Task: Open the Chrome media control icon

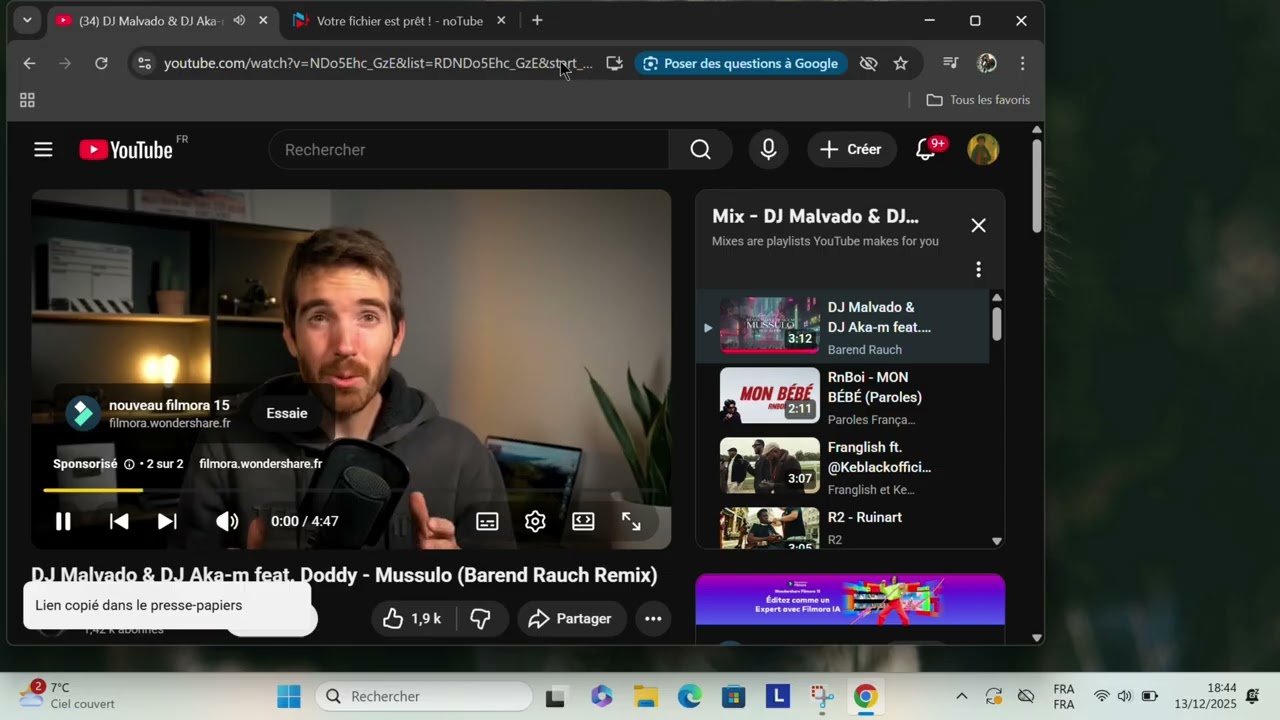Action: (x=950, y=63)
